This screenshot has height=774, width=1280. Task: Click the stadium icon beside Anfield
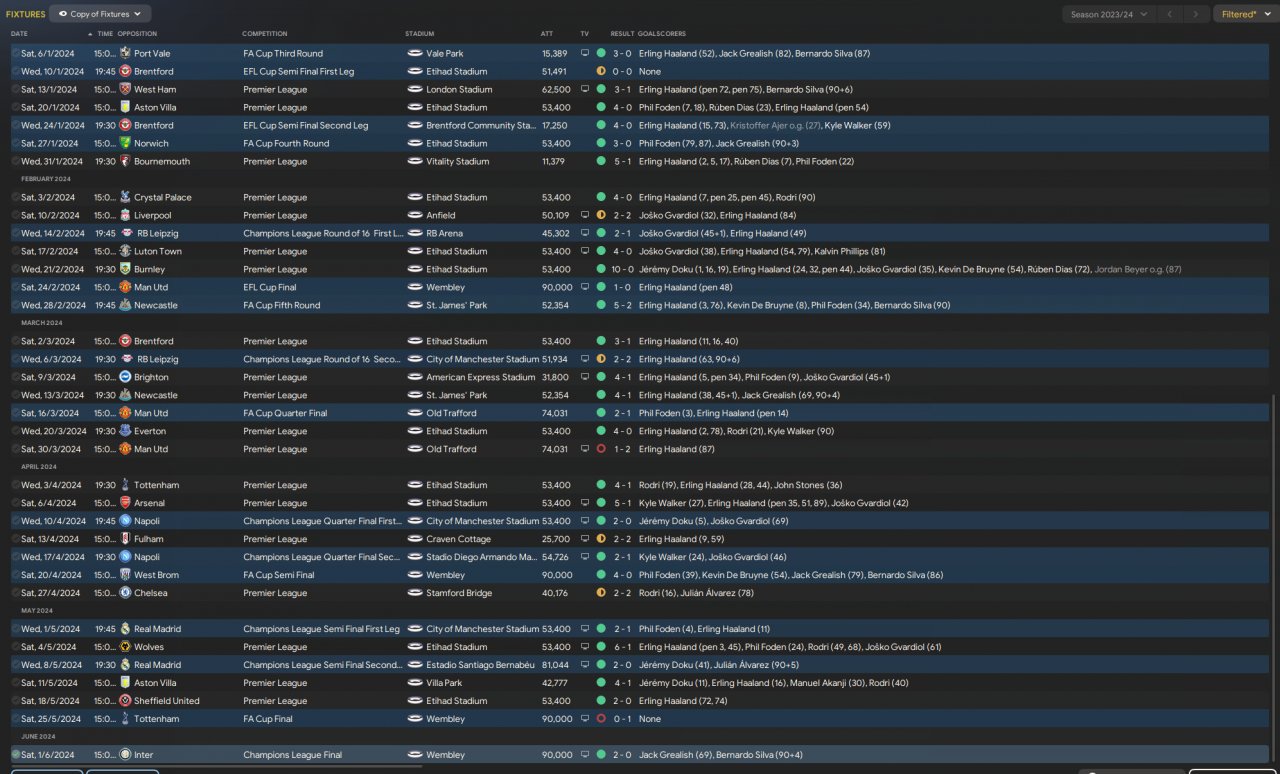pyautogui.click(x=415, y=215)
